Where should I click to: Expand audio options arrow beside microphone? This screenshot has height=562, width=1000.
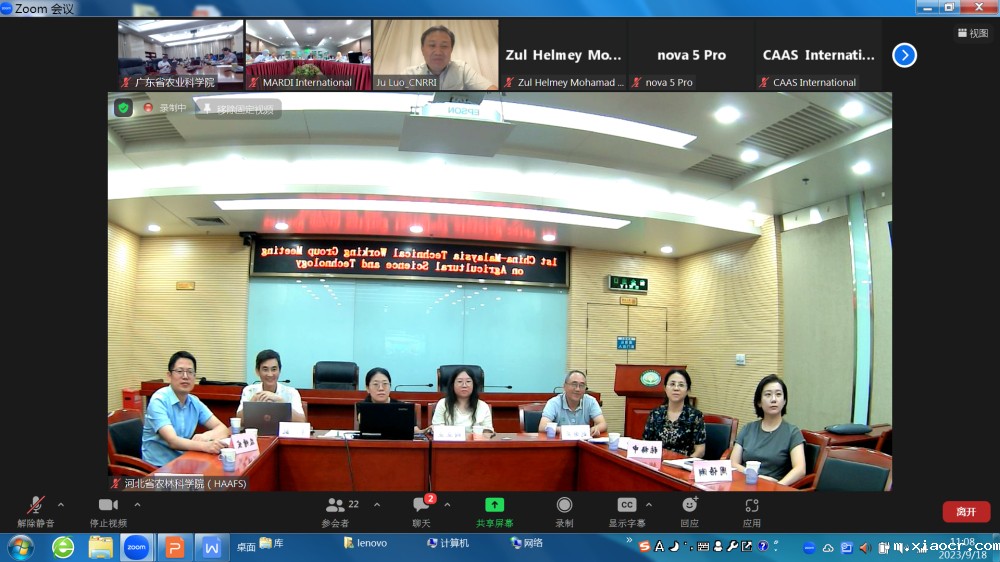[x=61, y=505]
